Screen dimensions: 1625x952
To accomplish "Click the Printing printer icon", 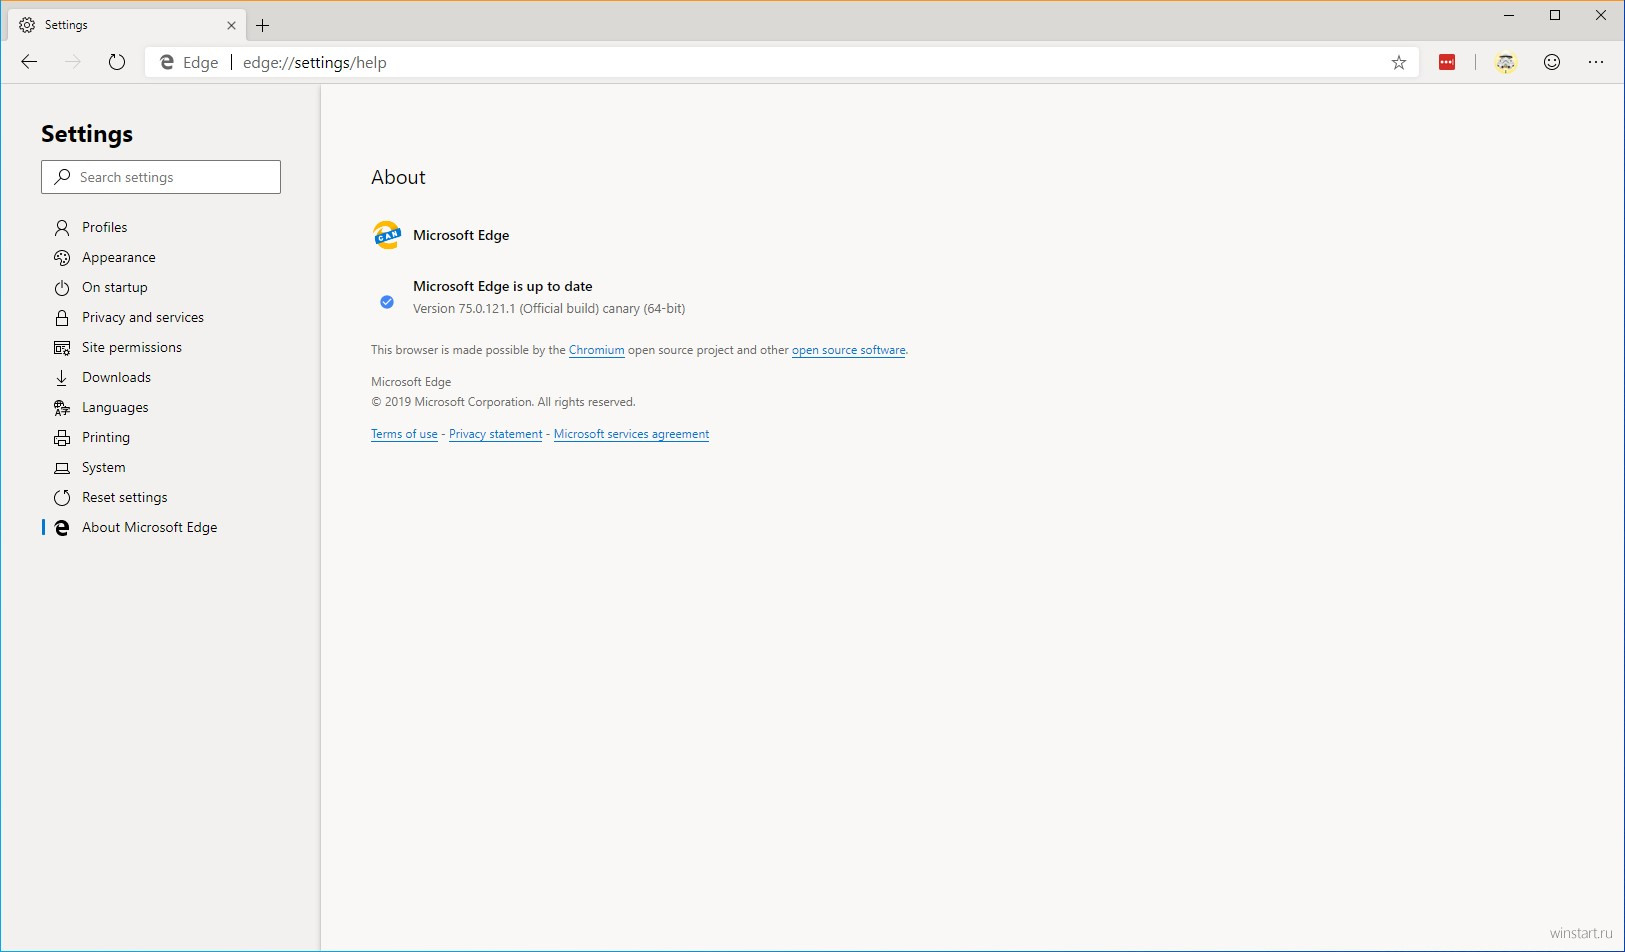I will coord(62,438).
